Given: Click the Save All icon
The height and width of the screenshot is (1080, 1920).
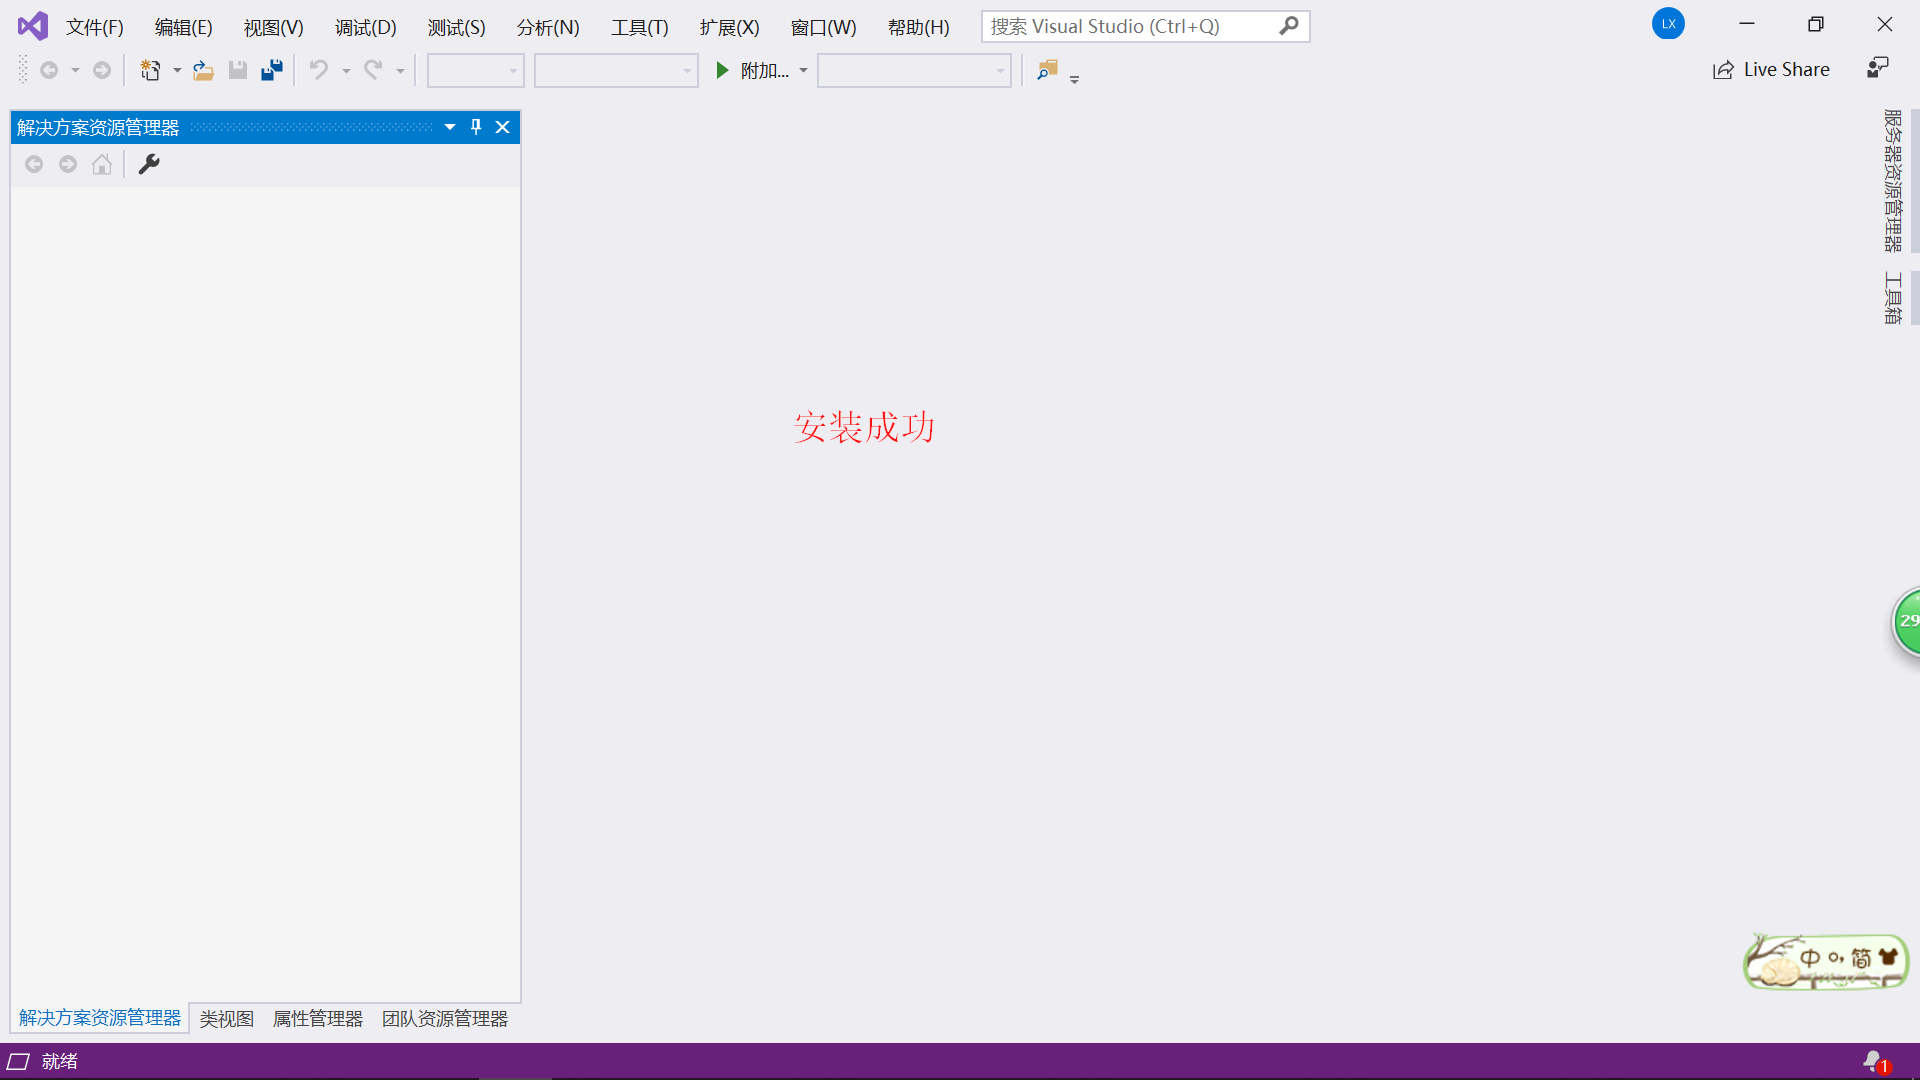Looking at the screenshot, I should [272, 70].
